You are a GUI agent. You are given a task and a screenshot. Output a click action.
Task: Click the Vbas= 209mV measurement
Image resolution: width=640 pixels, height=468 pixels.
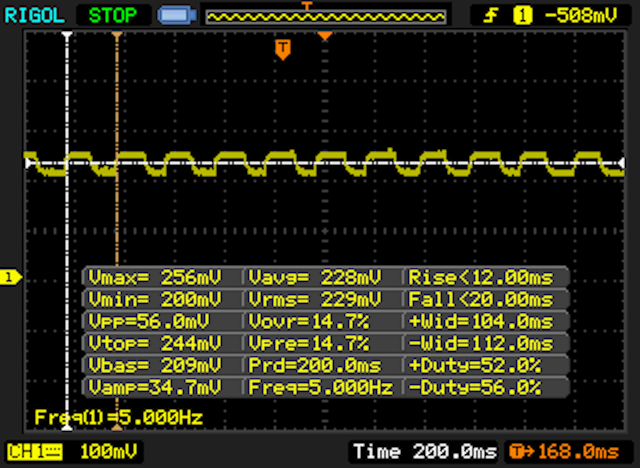tap(155, 365)
